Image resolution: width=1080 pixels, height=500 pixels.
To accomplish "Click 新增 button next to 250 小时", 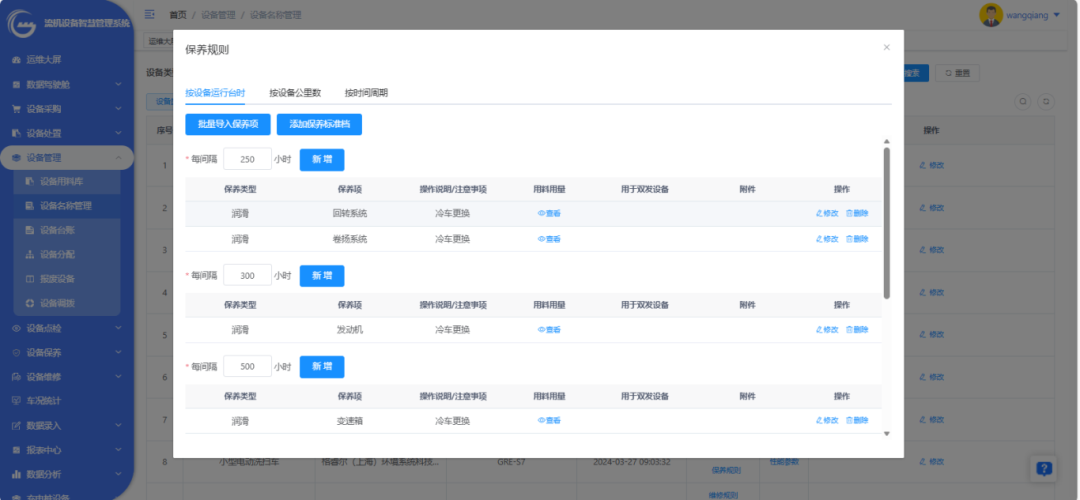I will coord(322,159).
